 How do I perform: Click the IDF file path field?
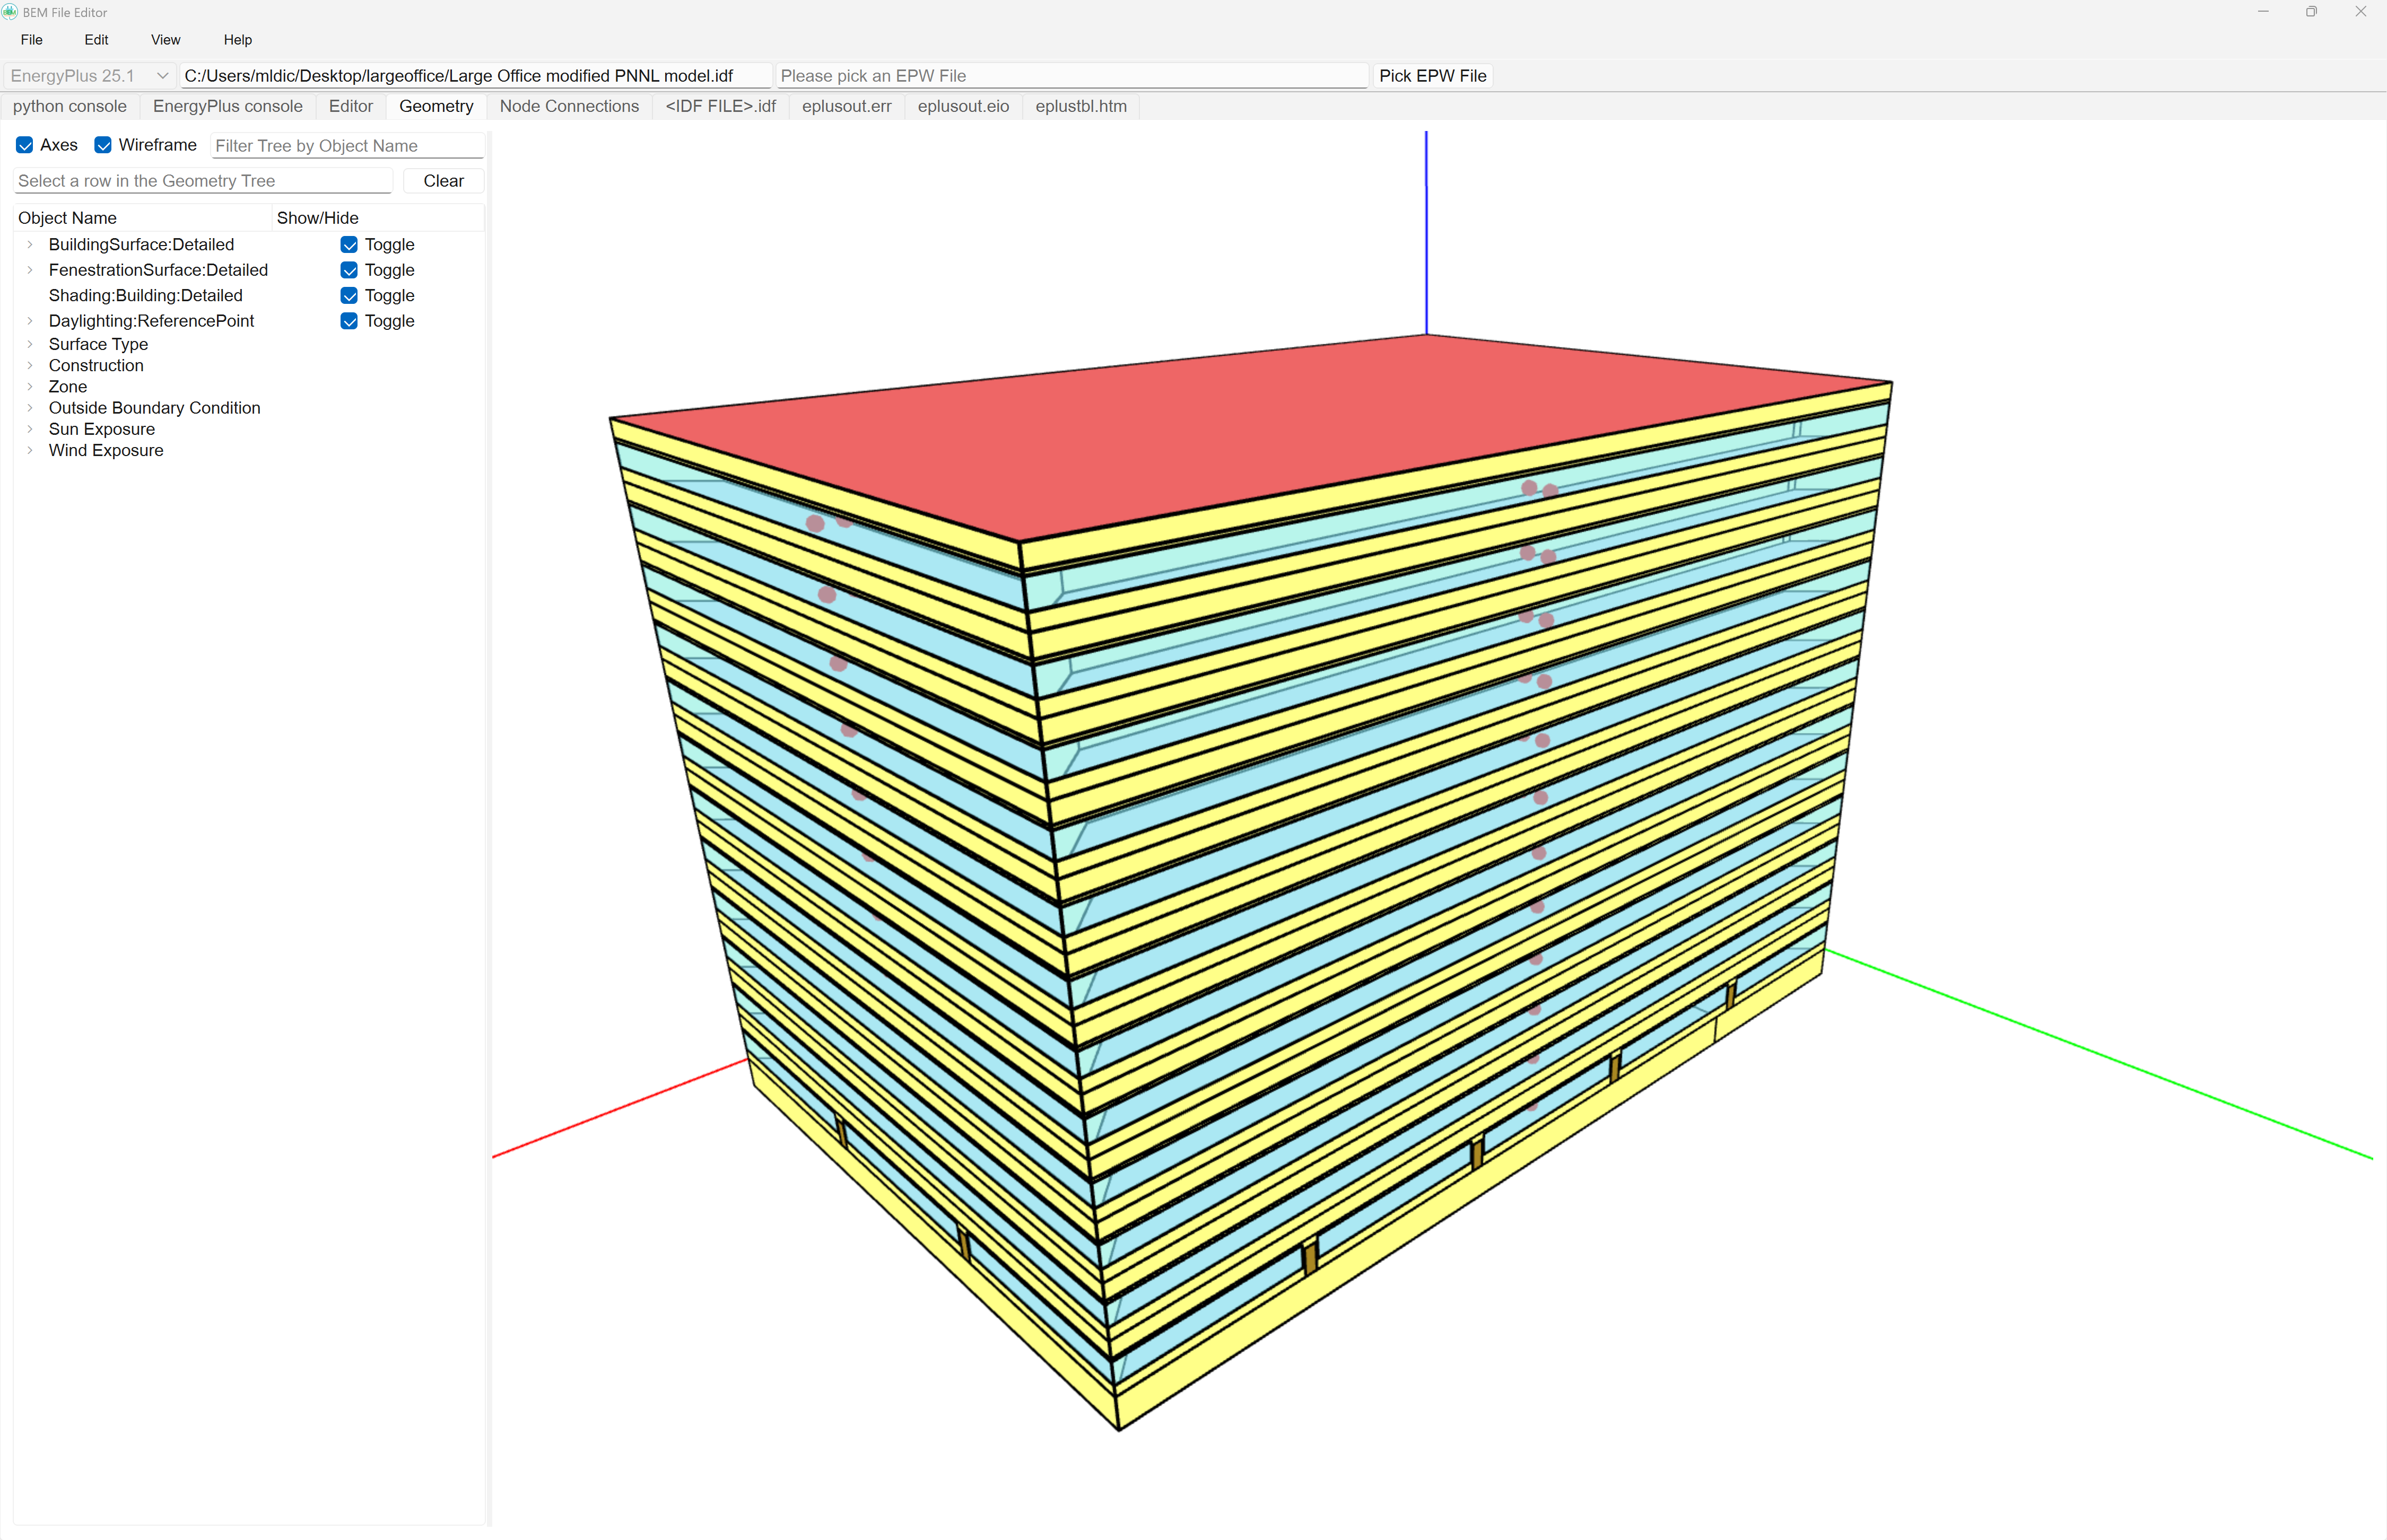(x=476, y=76)
